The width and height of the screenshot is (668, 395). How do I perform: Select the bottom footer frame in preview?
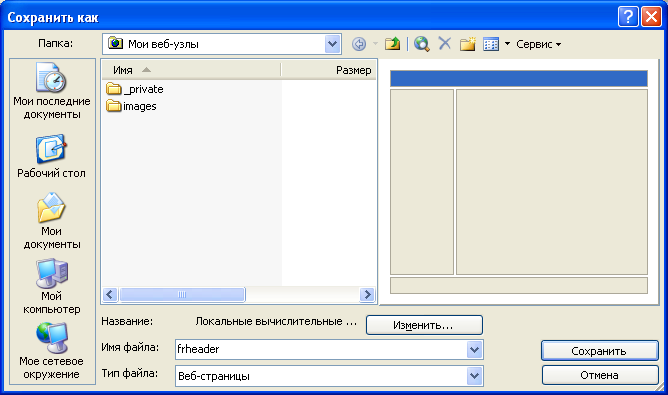pyautogui.click(x=519, y=285)
